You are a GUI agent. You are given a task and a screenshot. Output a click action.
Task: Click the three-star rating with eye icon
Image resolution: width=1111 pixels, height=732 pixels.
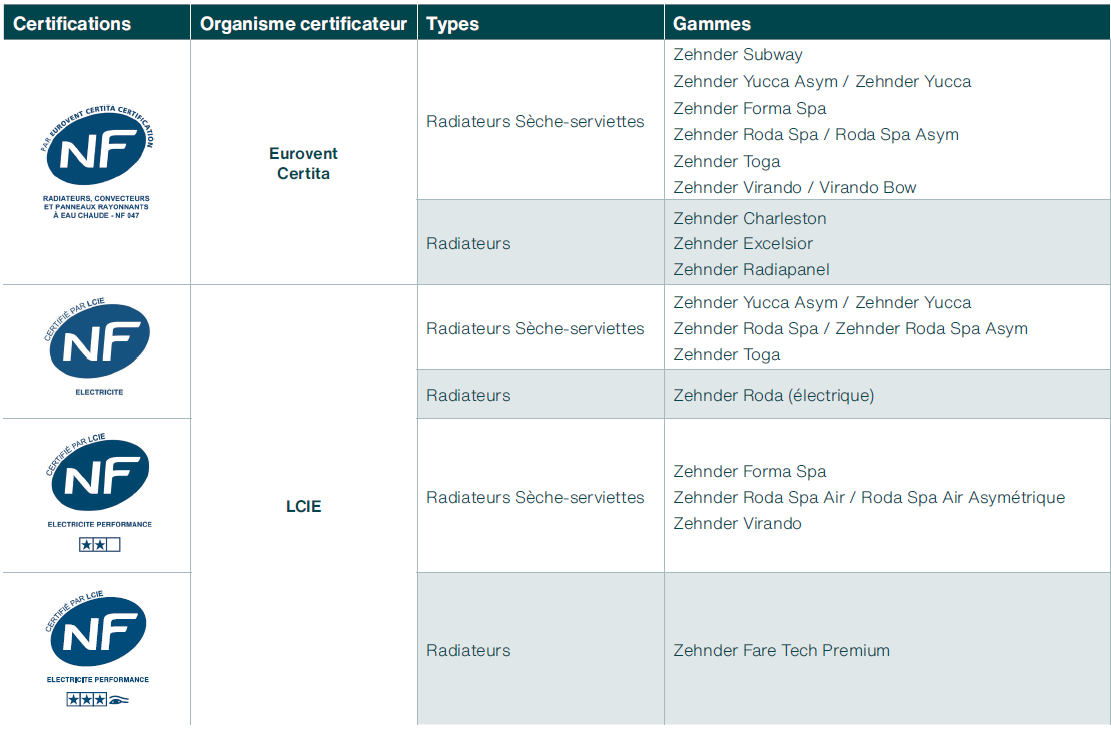tap(98, 700)
